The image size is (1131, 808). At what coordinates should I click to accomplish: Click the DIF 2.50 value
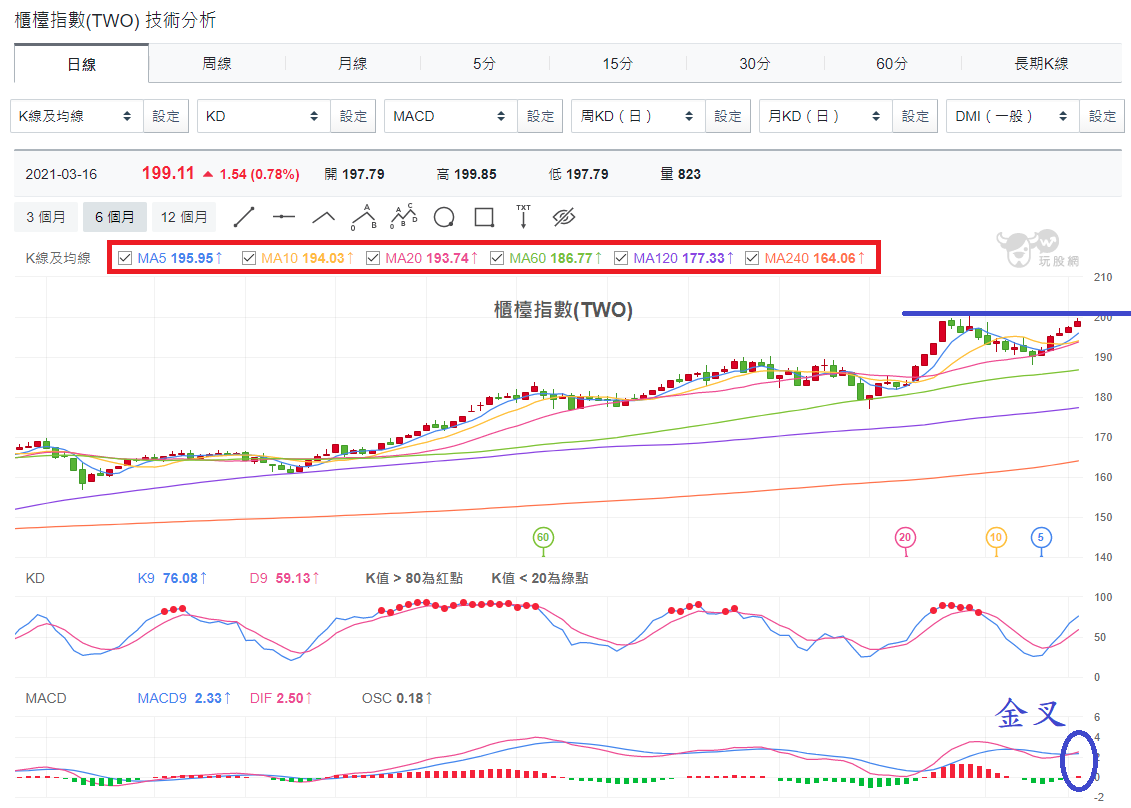click(x=281, y=698)
